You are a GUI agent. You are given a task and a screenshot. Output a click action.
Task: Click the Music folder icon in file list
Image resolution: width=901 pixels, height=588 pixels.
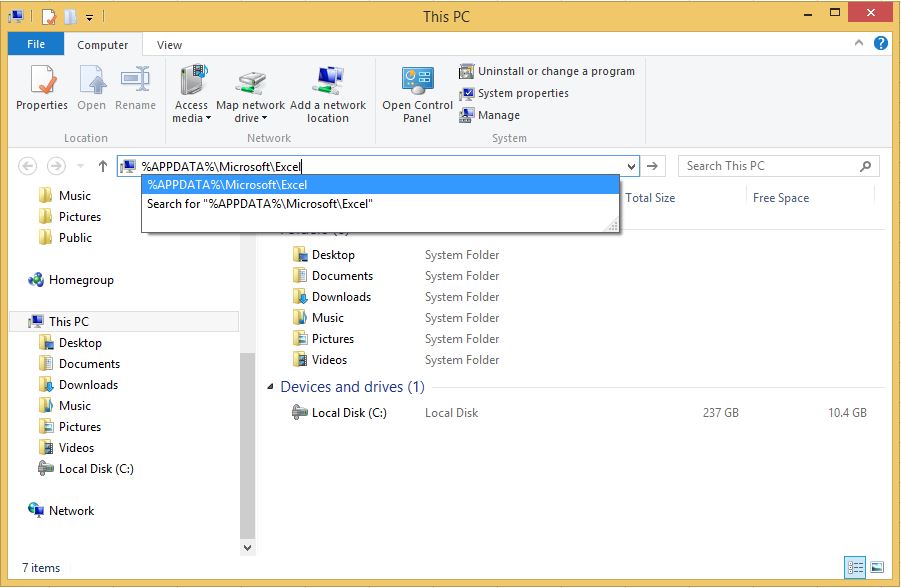(x=299, y=317)
